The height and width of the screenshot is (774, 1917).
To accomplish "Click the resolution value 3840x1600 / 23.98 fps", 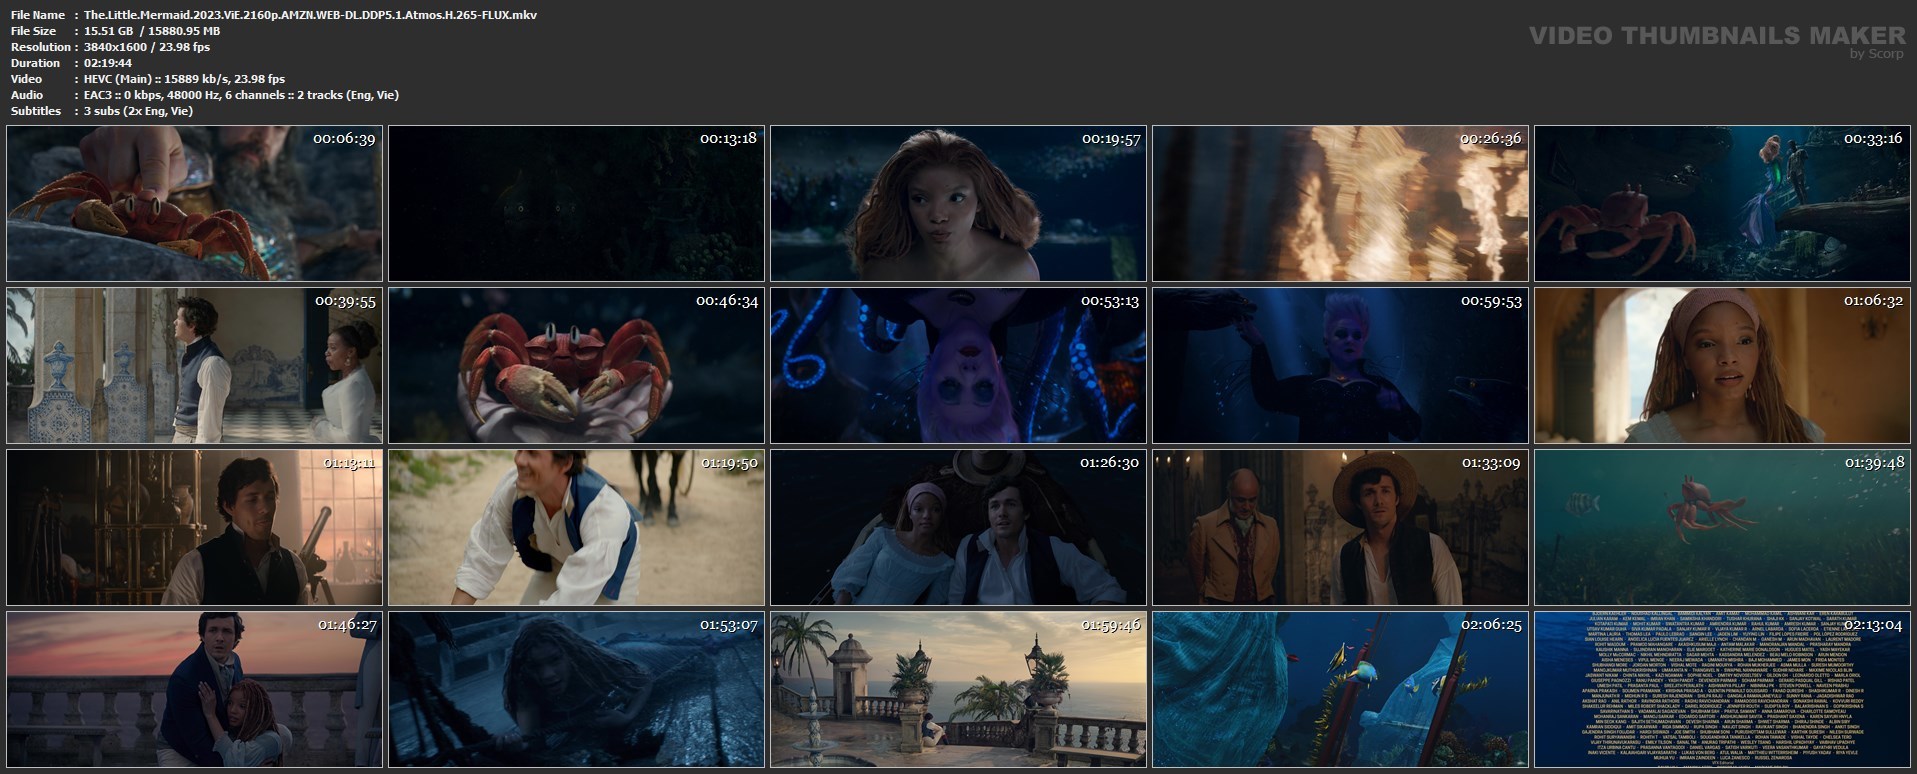I will click(147, 47).
